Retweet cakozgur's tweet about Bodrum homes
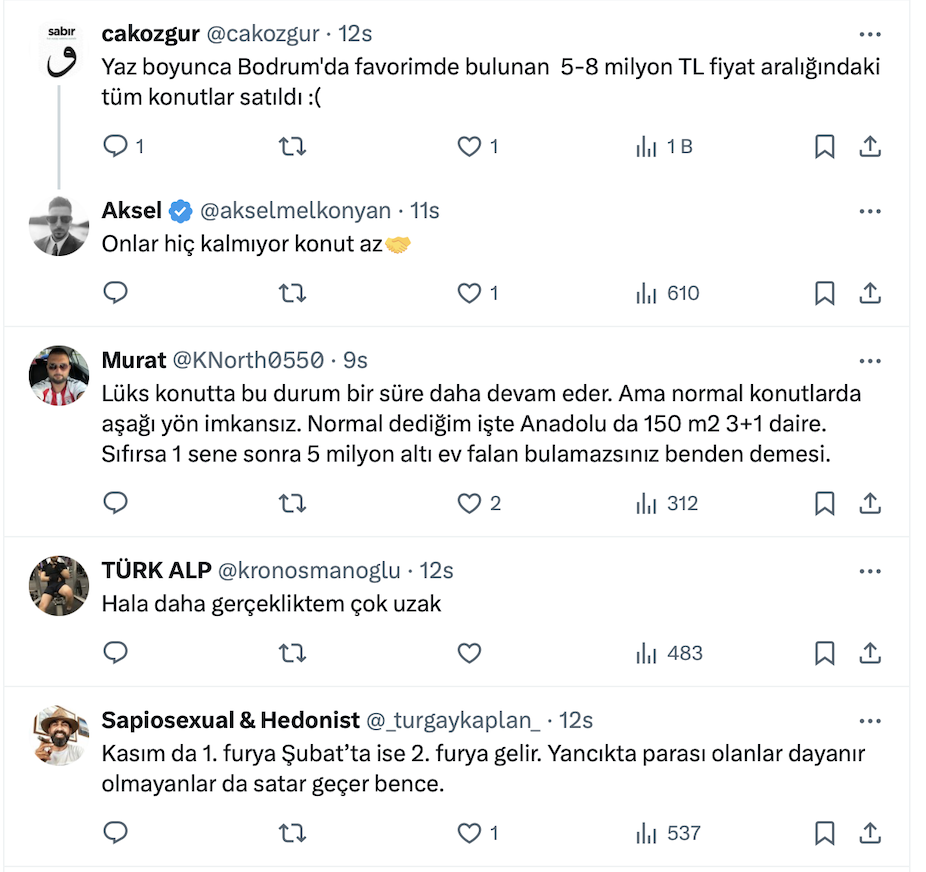This screenshot has width=926, height=872. (291, 147)
